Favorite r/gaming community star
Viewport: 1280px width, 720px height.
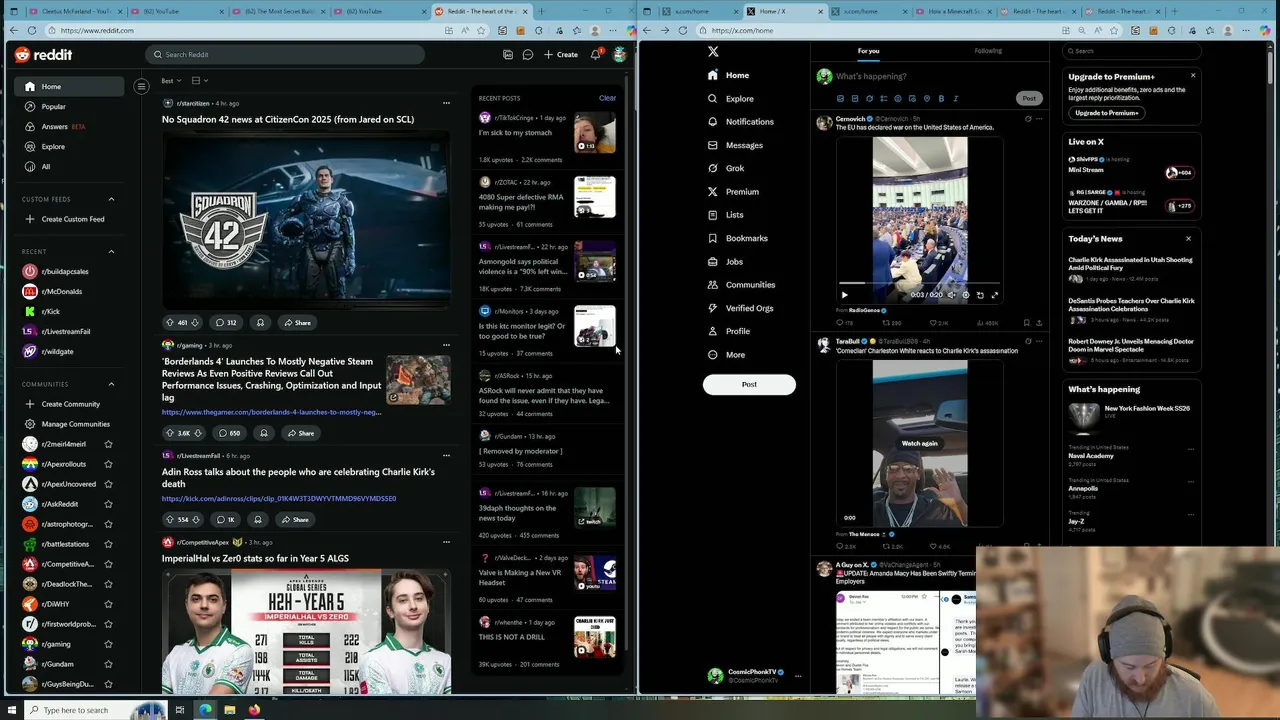coord(108,644)
